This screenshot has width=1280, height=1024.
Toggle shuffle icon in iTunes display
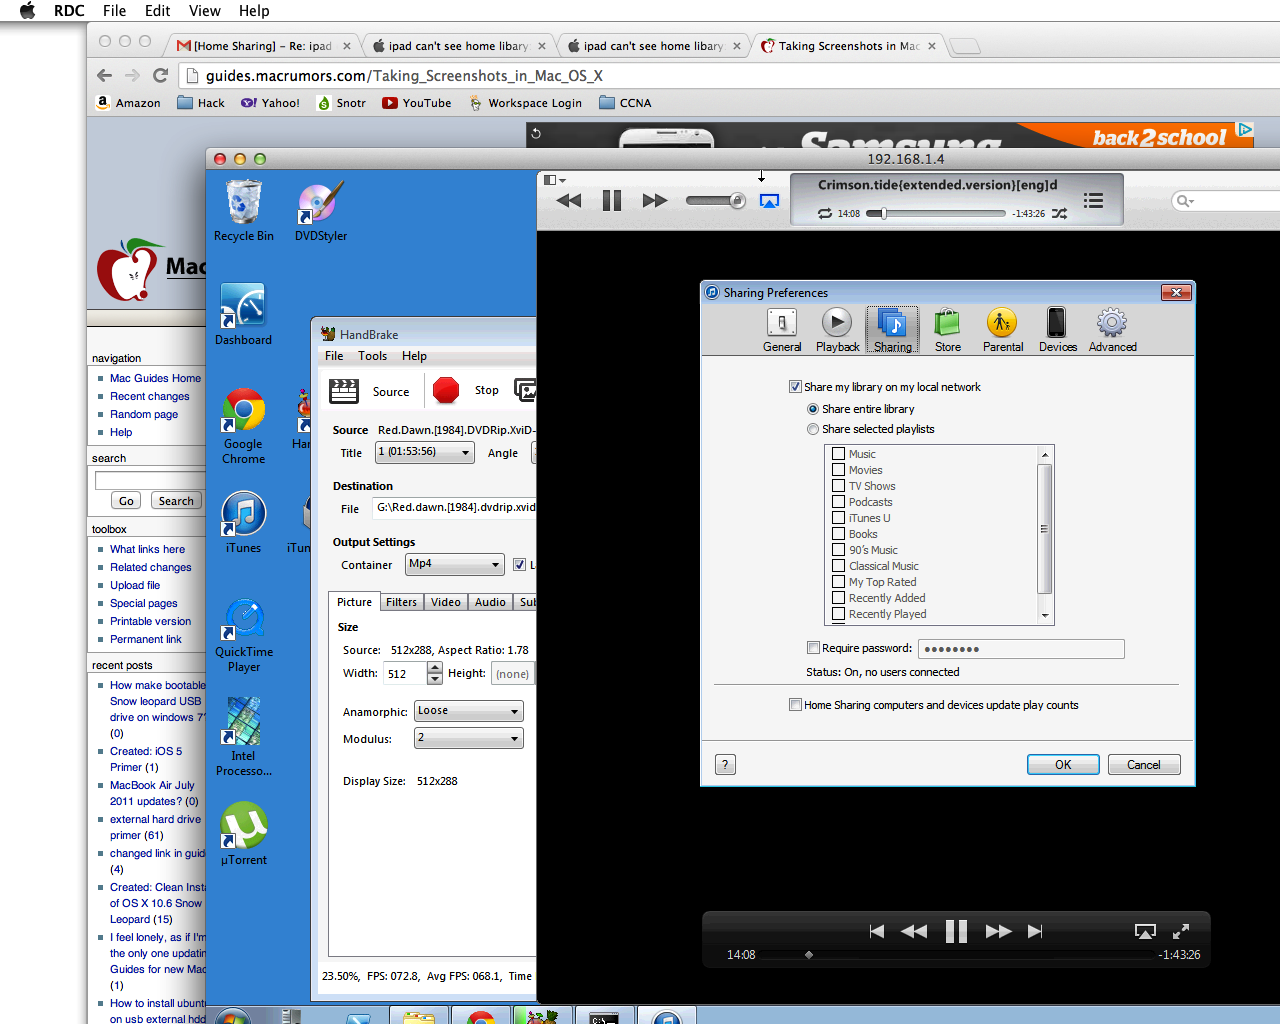[x=1060, y=214]
